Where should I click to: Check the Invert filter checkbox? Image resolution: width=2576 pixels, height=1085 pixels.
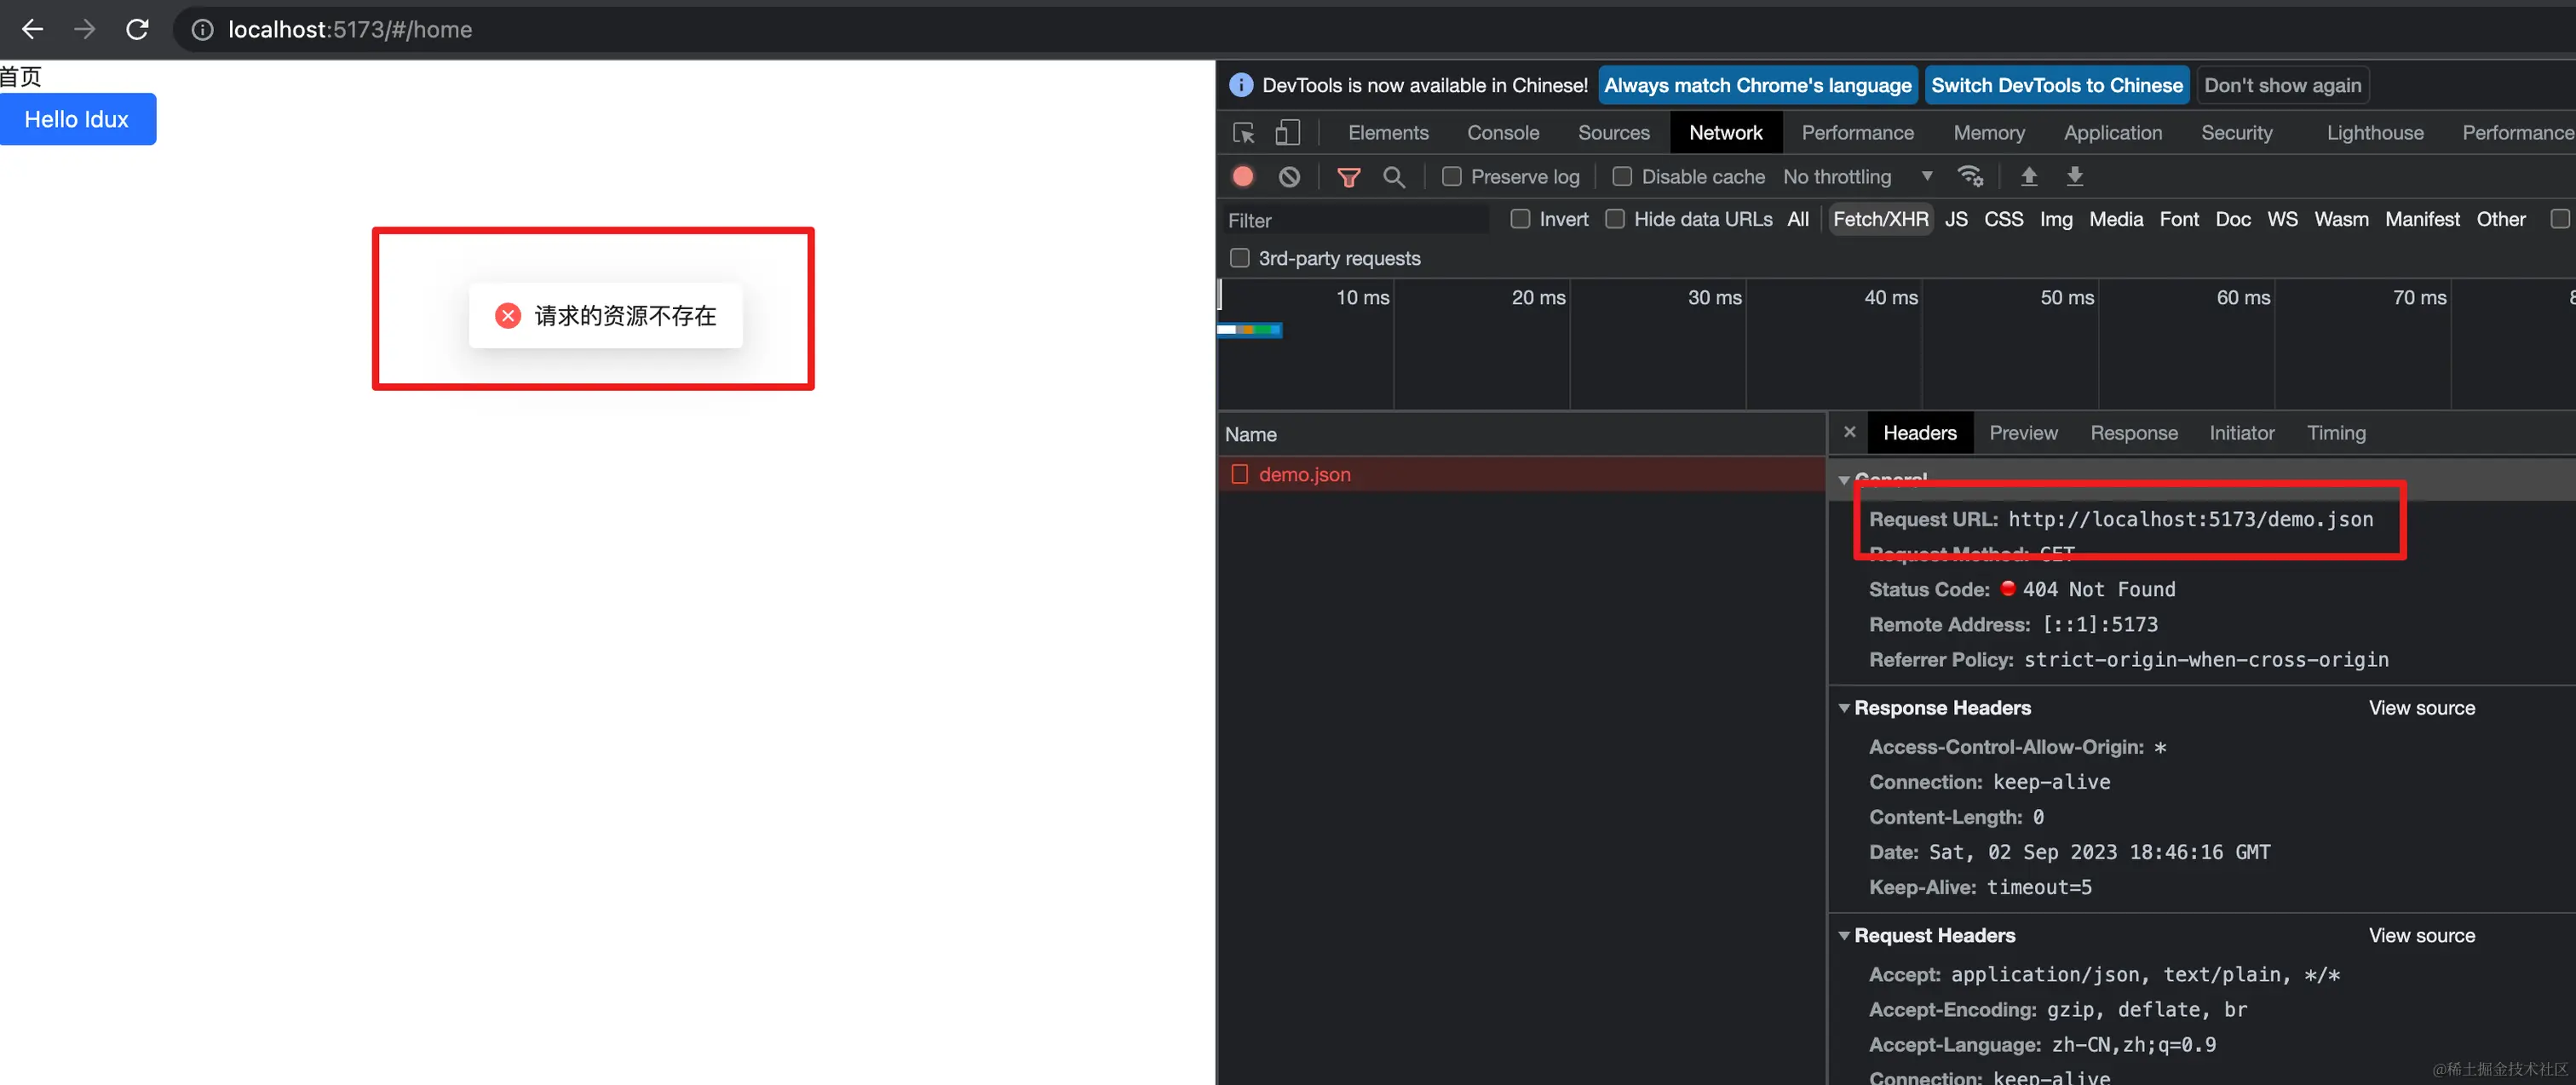[1520, 219]
